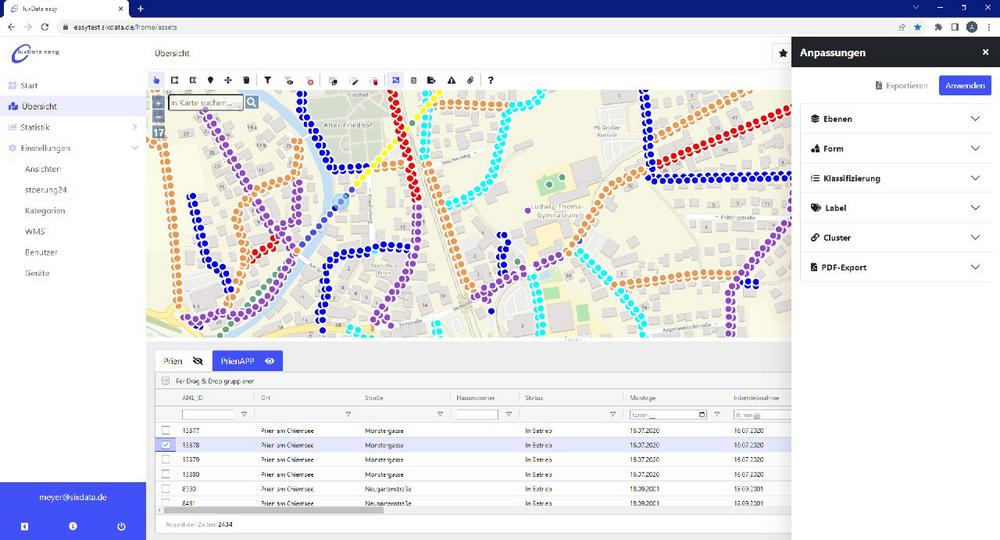1000x540 pixels.
Task: Select the location pin marker tool
Action: point(210,80)
